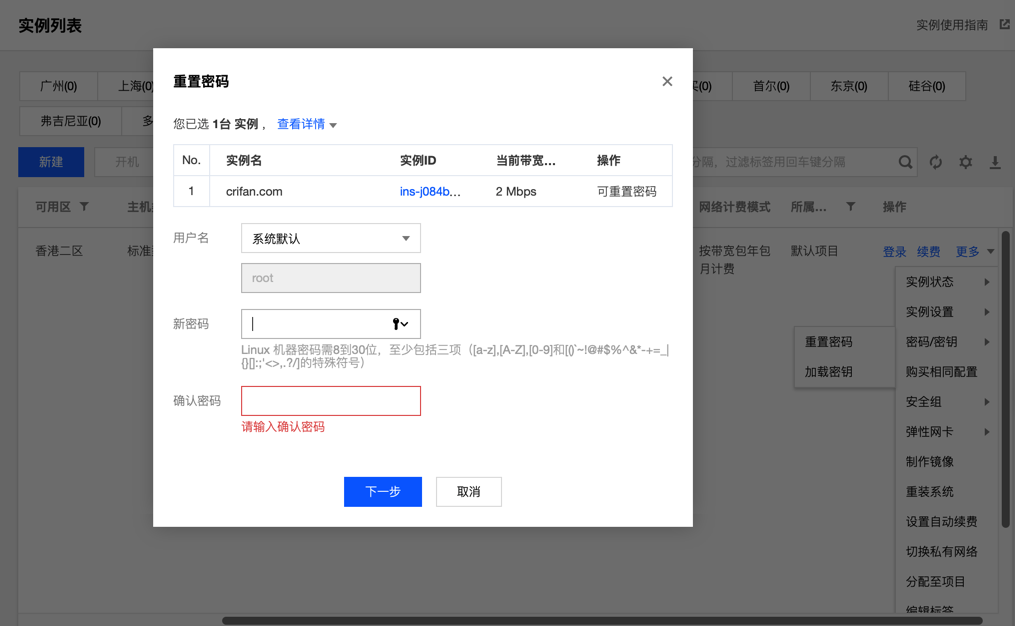This screenshot has width=1015, height=626.
Task: Switch to 东京(0) region tab
Action: [849, 86]
